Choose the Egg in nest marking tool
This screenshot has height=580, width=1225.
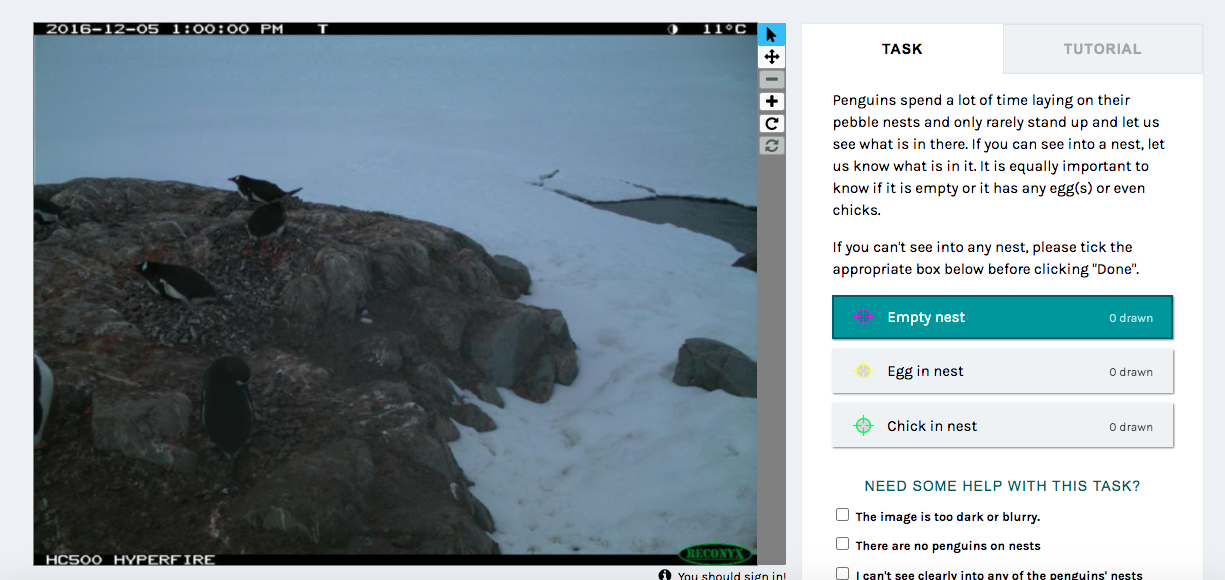click(1002, 371)
